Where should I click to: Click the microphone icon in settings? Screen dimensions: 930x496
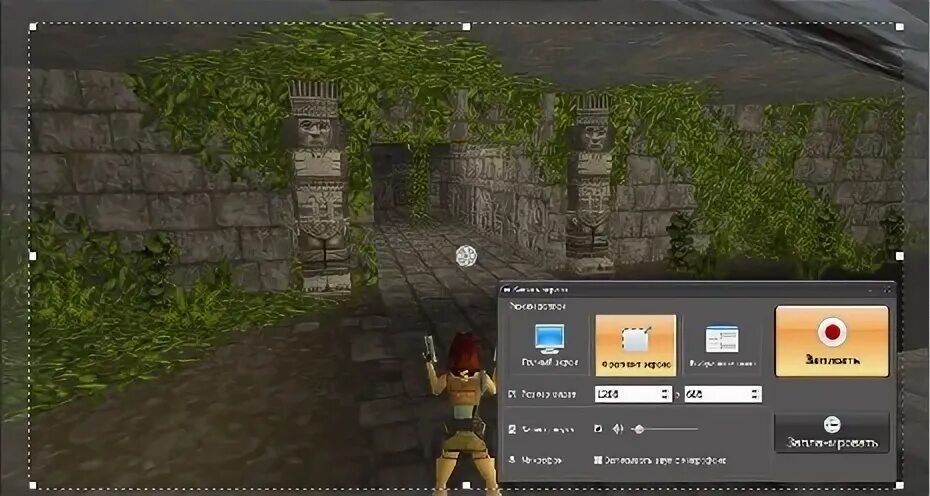coord(512,460)
